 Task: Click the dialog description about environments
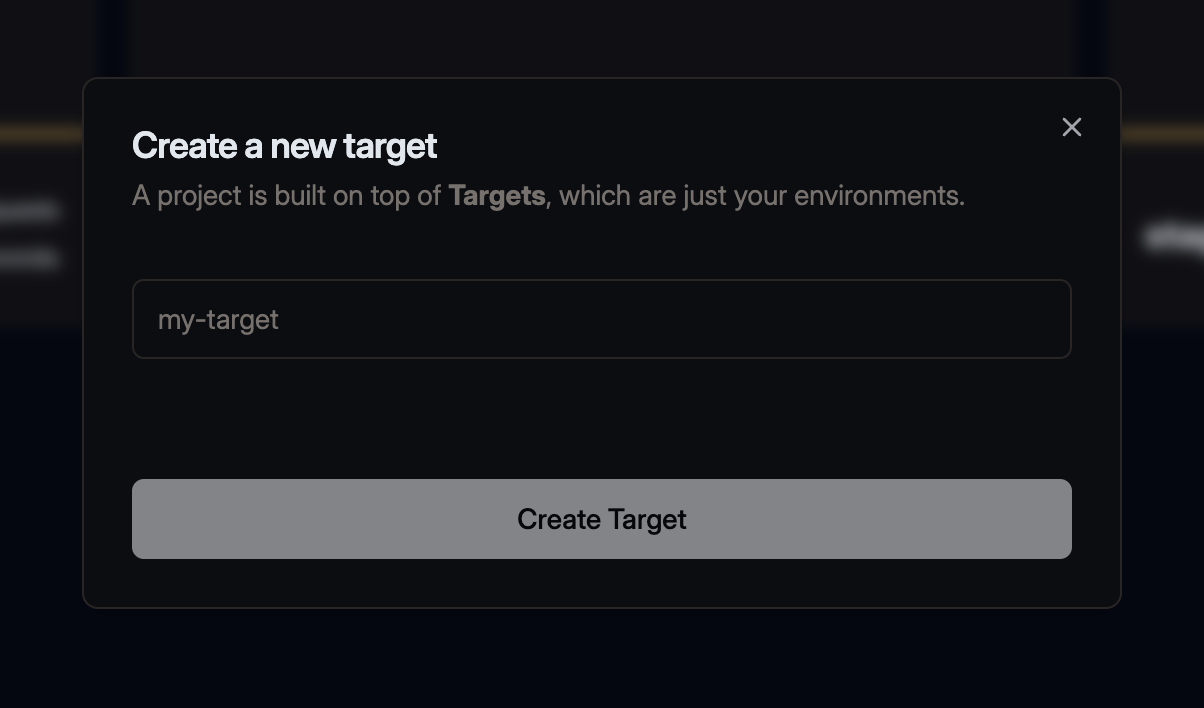point(548,196)
